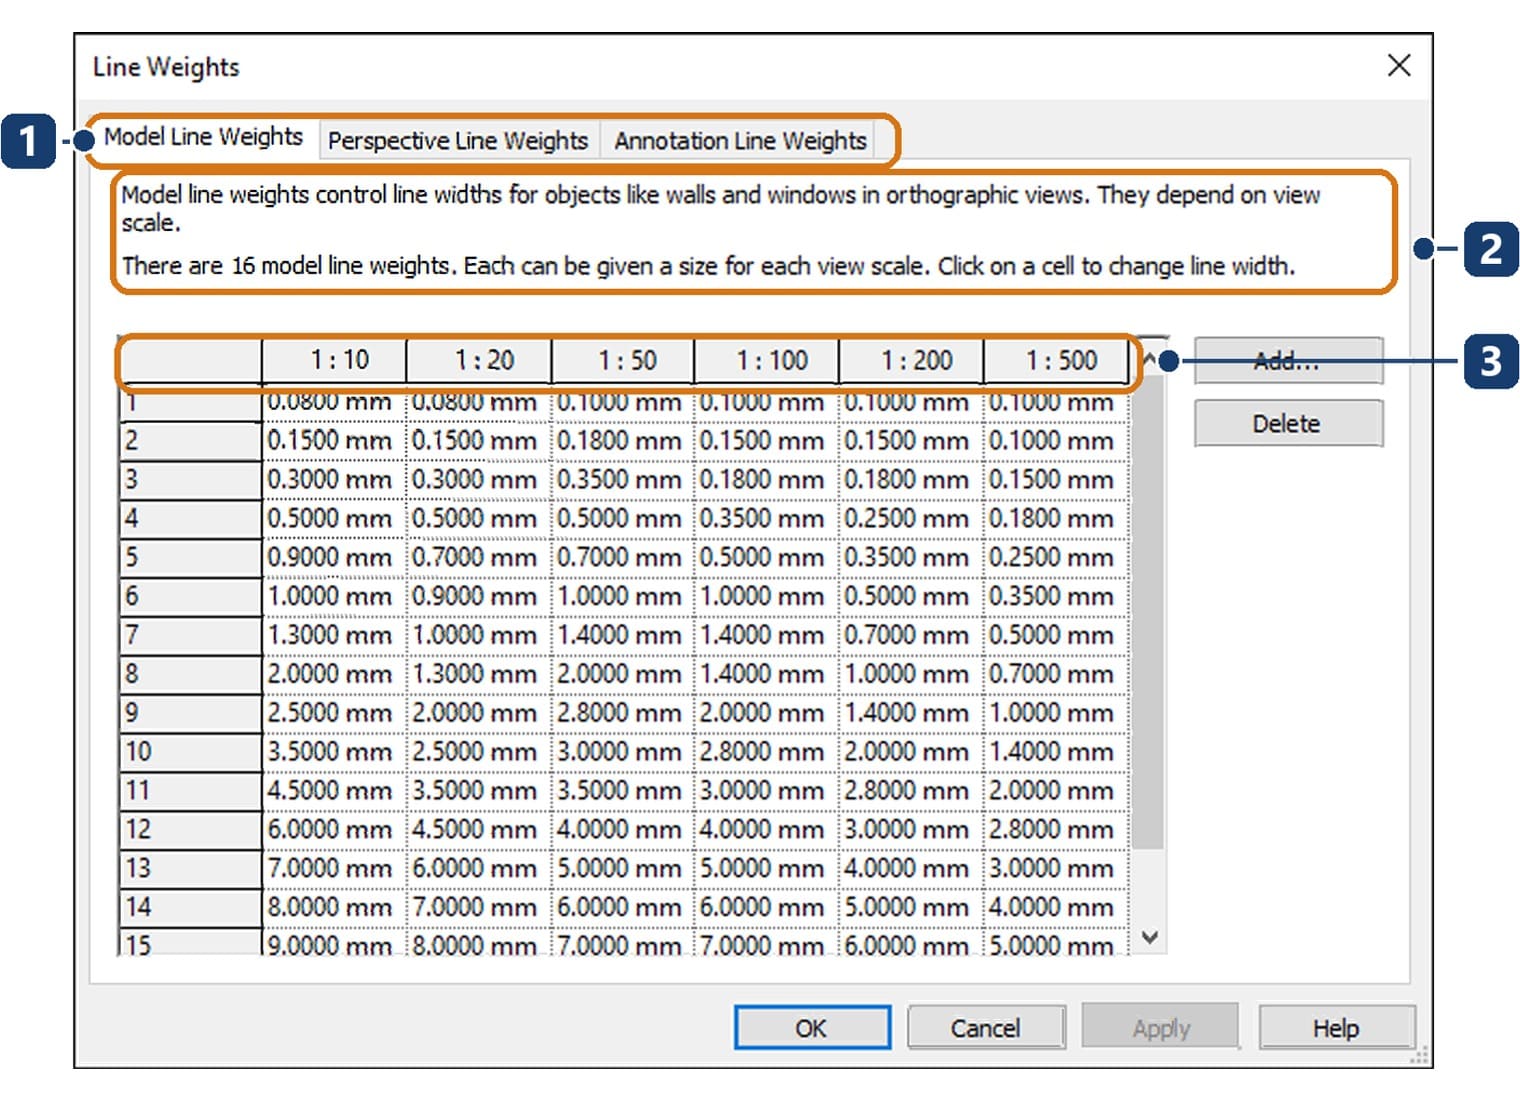Close the Line Weights dialog

click(x=1399, y=66)
